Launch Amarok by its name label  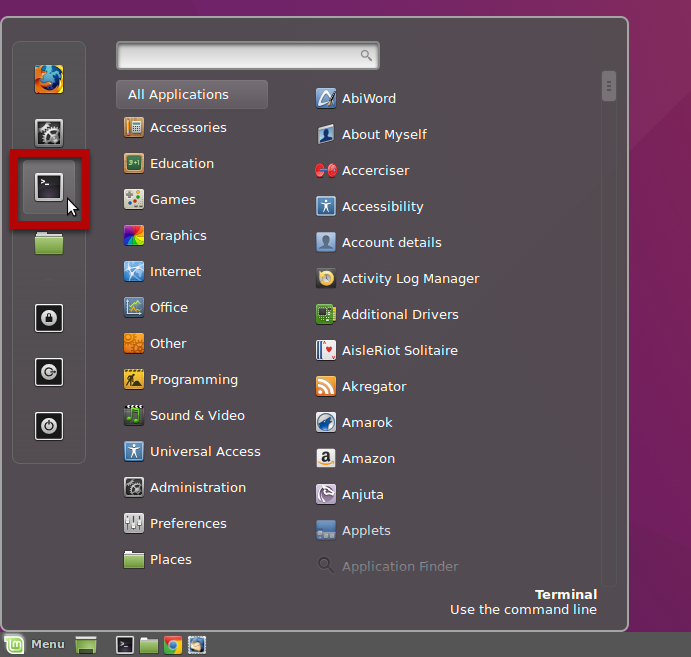pos(367,423)
